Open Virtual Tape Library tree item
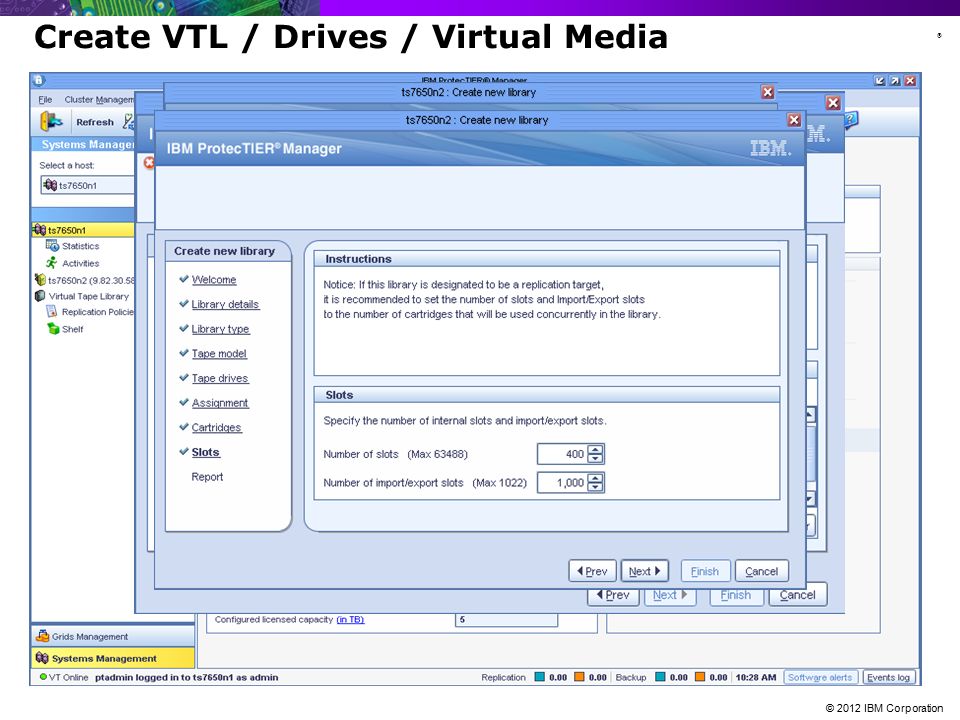Screen dimensions: 960x720 (x=89, y=296)
